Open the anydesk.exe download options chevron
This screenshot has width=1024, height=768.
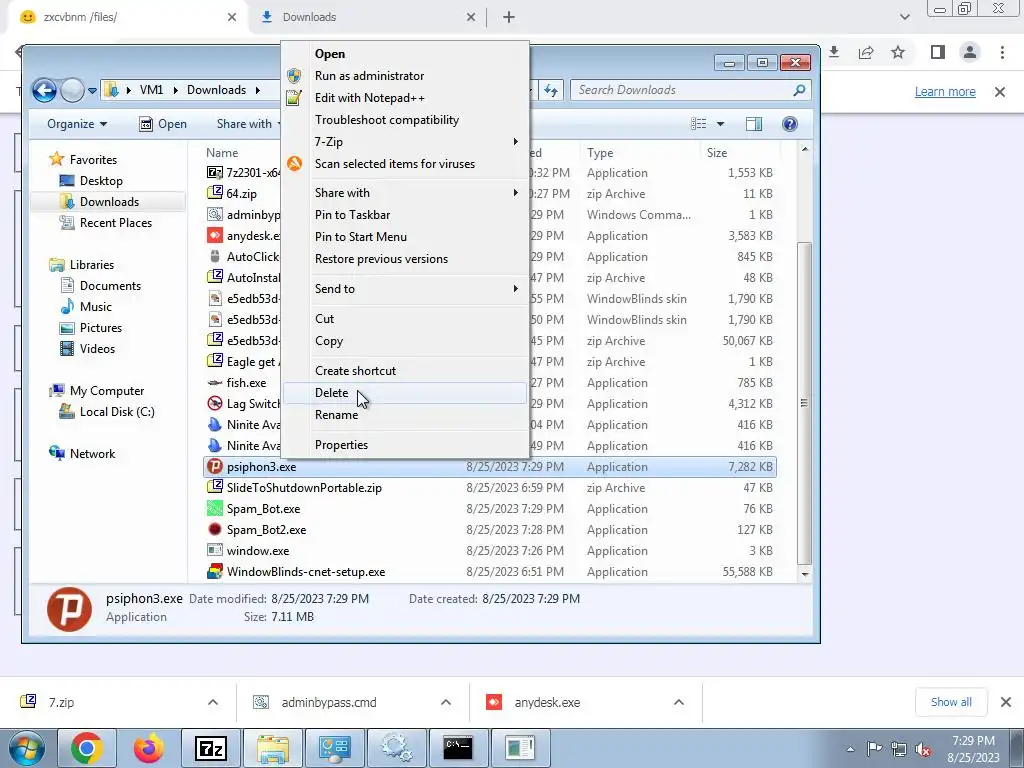tap(679, 702)
